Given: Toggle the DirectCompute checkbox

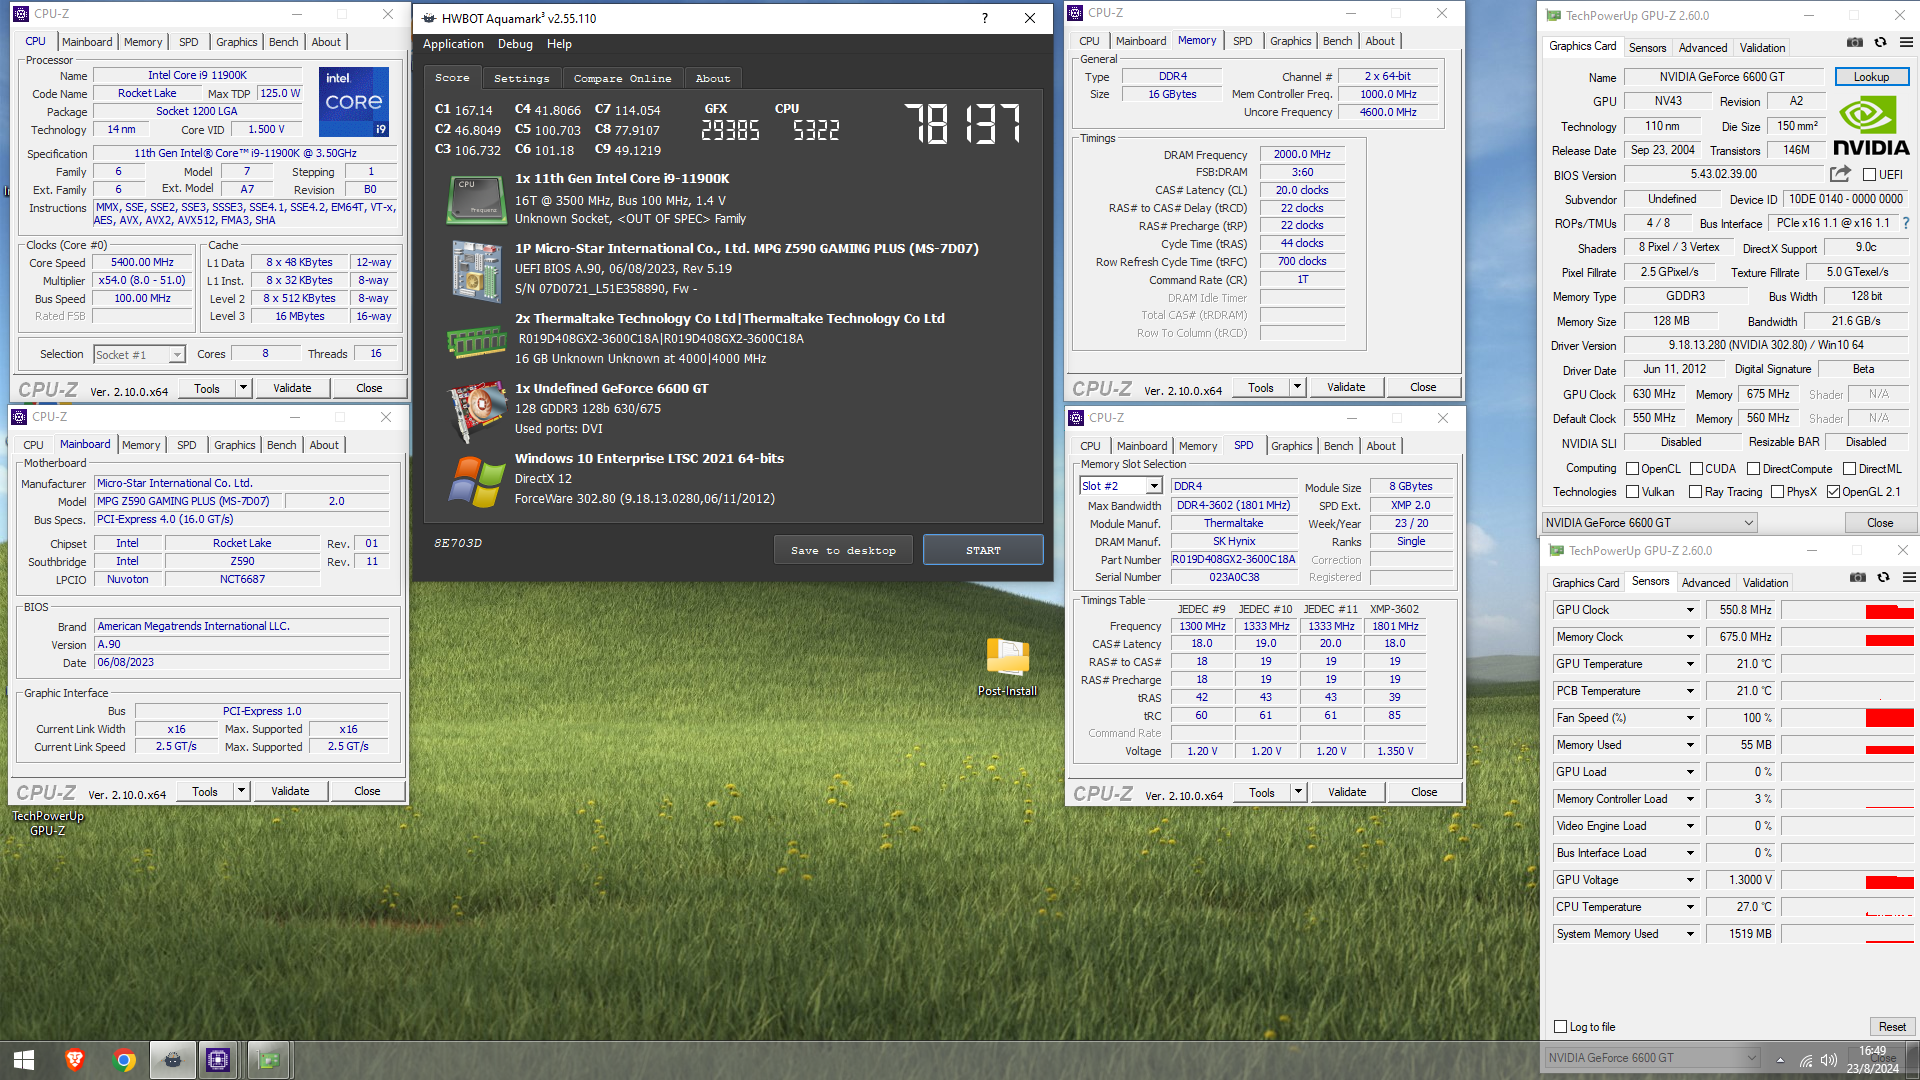Looking at the screenshot, I should pos(1753,469).
